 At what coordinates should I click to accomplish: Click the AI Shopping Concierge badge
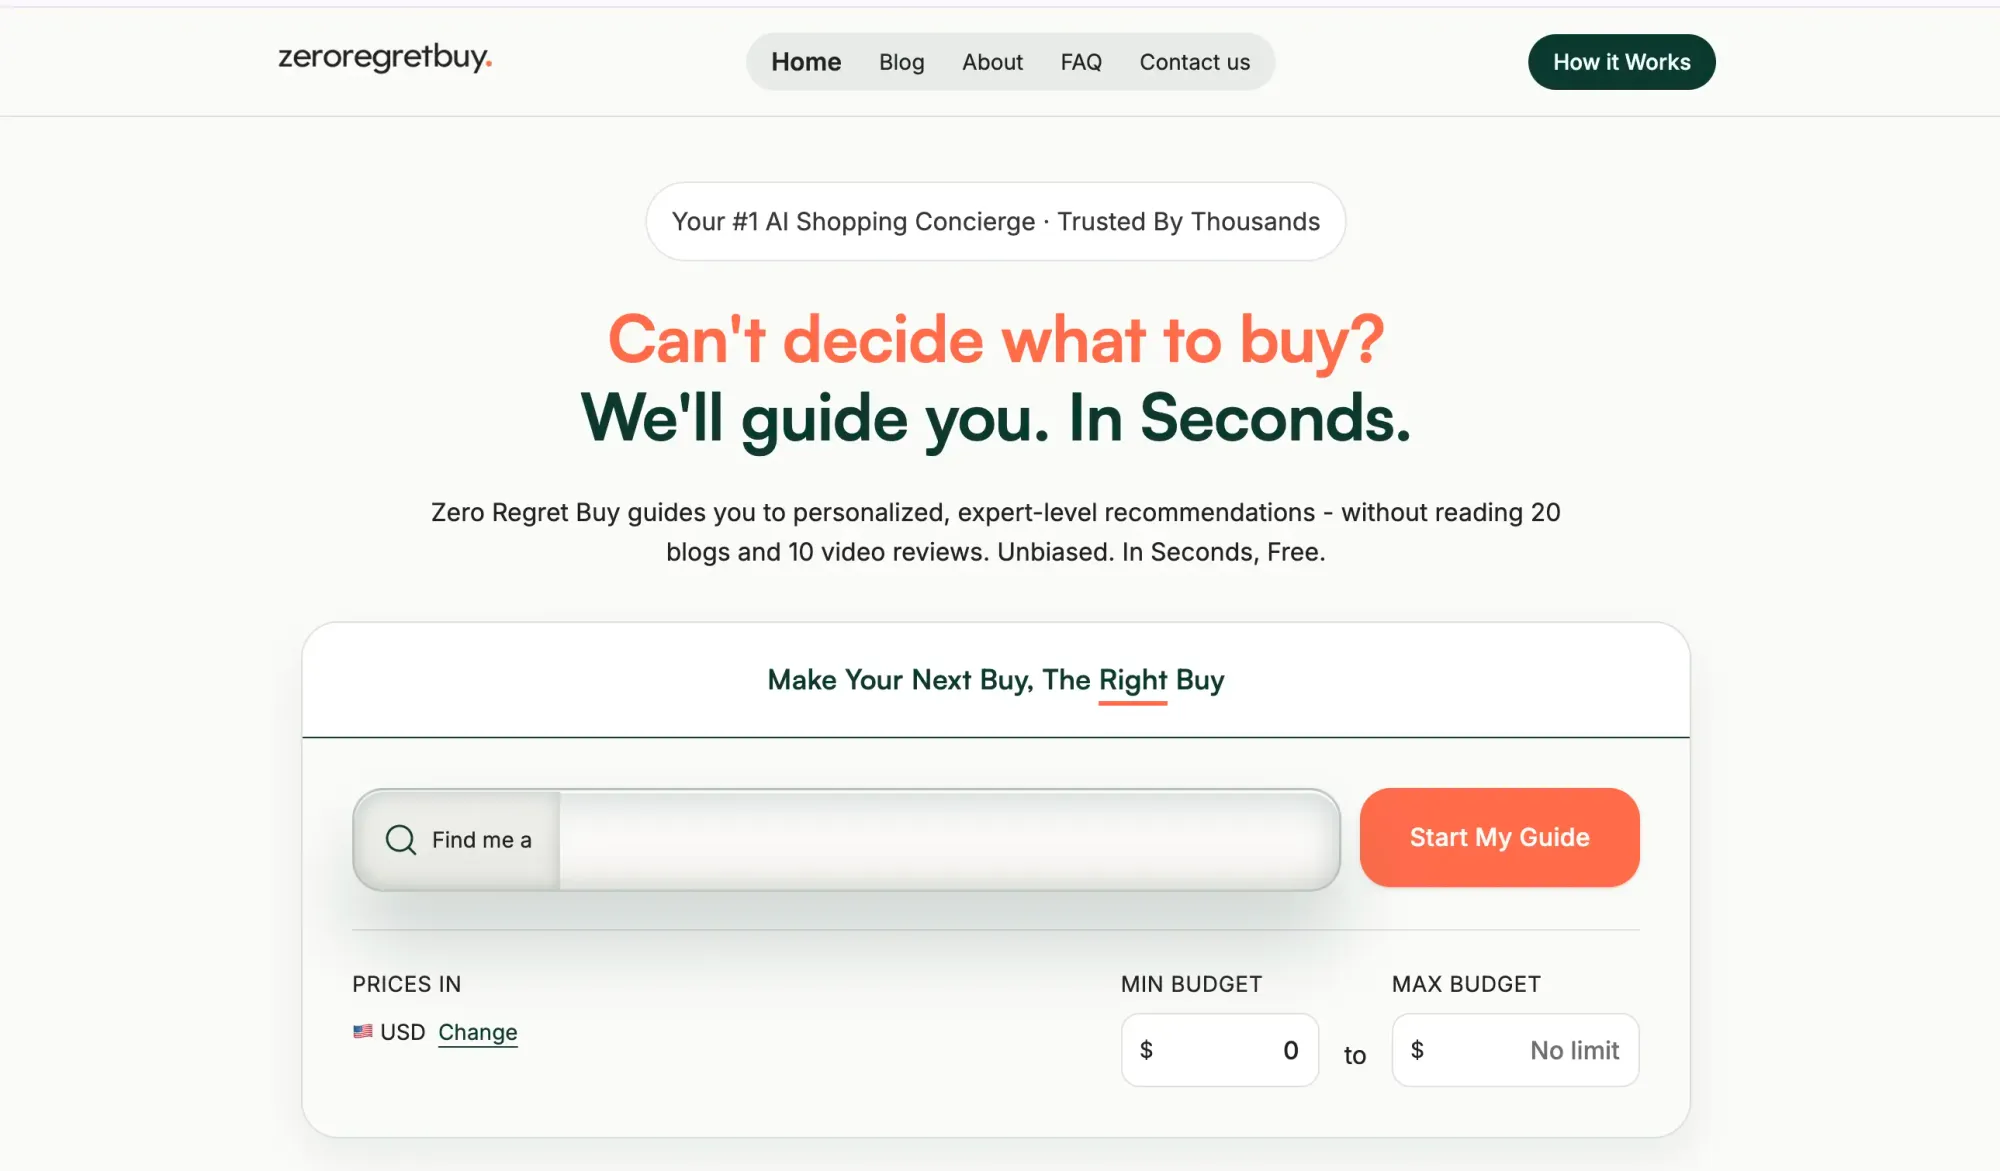click(995, 221)
